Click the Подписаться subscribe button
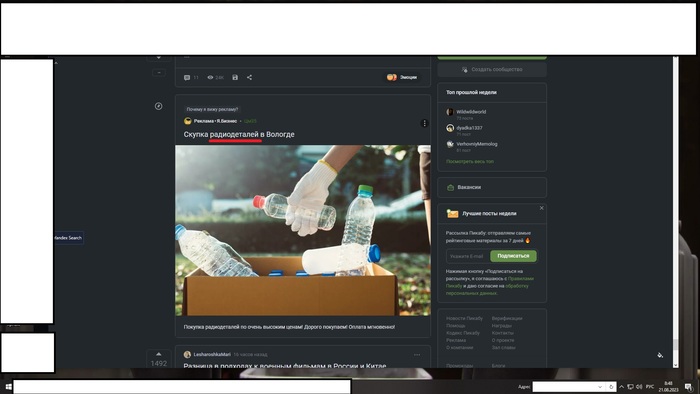This screenshot has width=700, height=394. tap(513, 256)
